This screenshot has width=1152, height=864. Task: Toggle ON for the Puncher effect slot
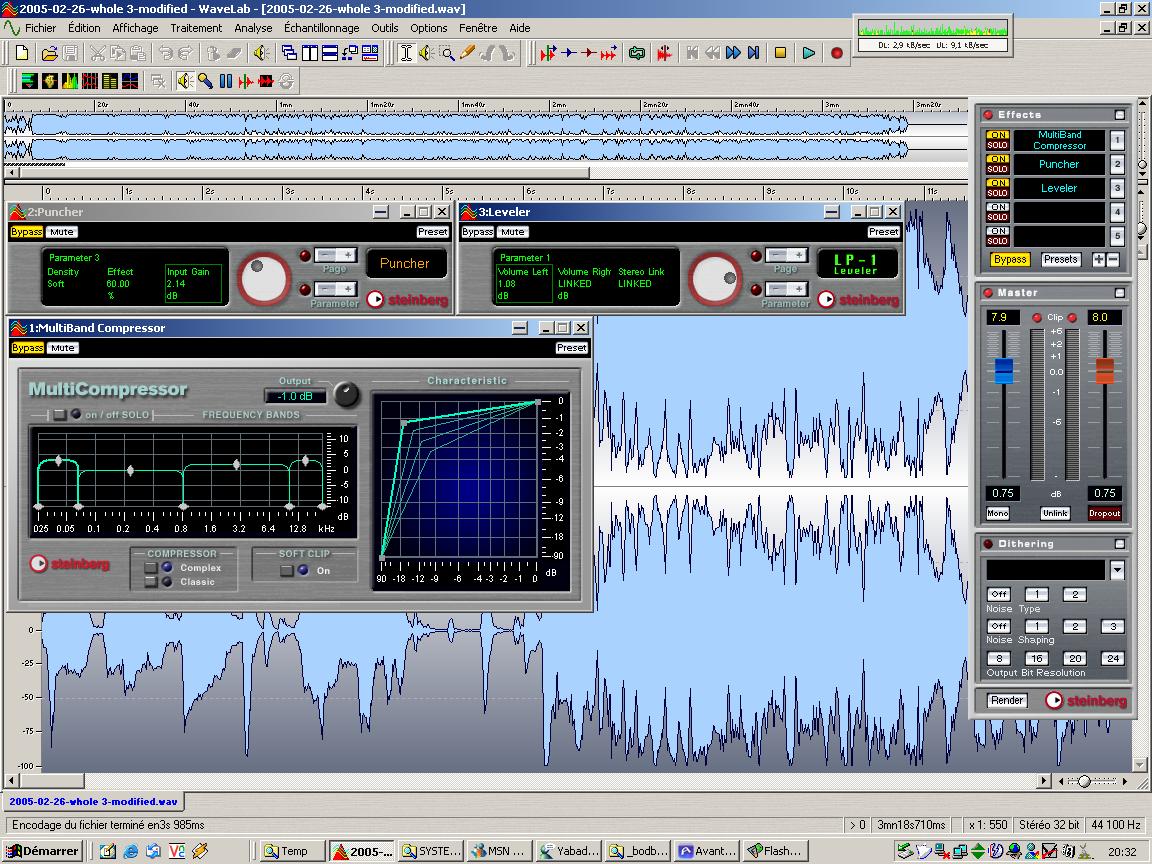click(x=997, y=159)
